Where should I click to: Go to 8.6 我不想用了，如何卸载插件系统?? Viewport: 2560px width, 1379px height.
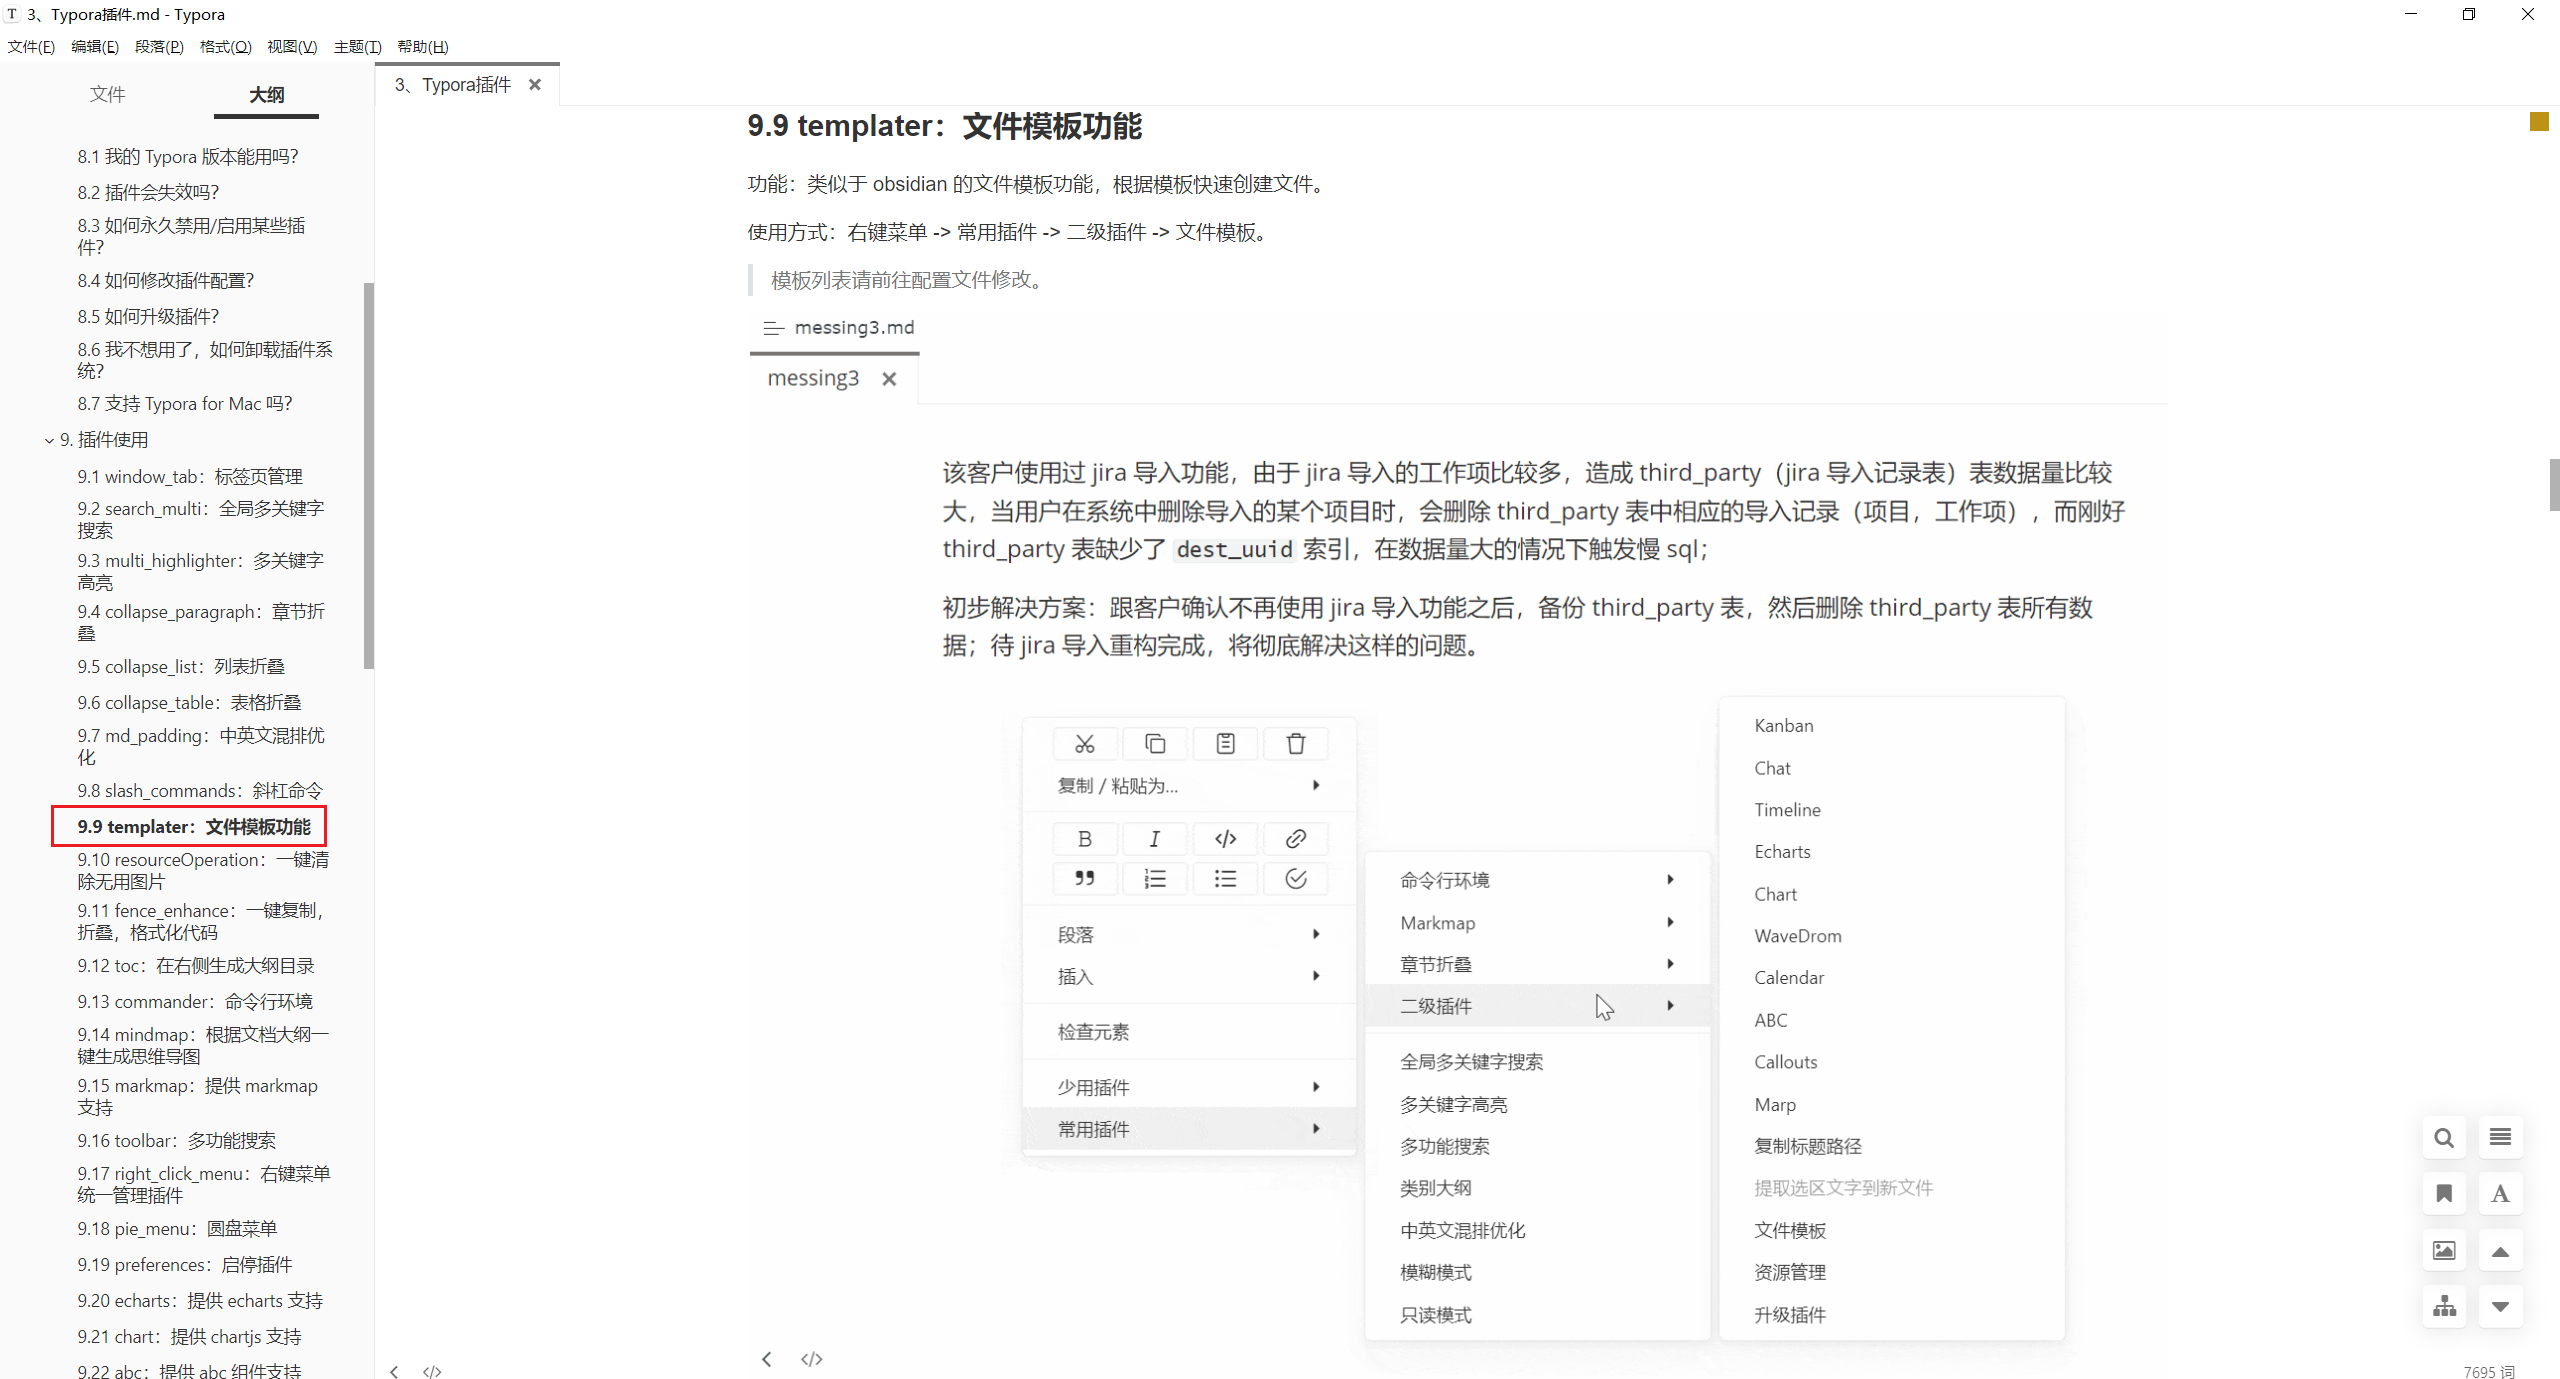[205, 360]
